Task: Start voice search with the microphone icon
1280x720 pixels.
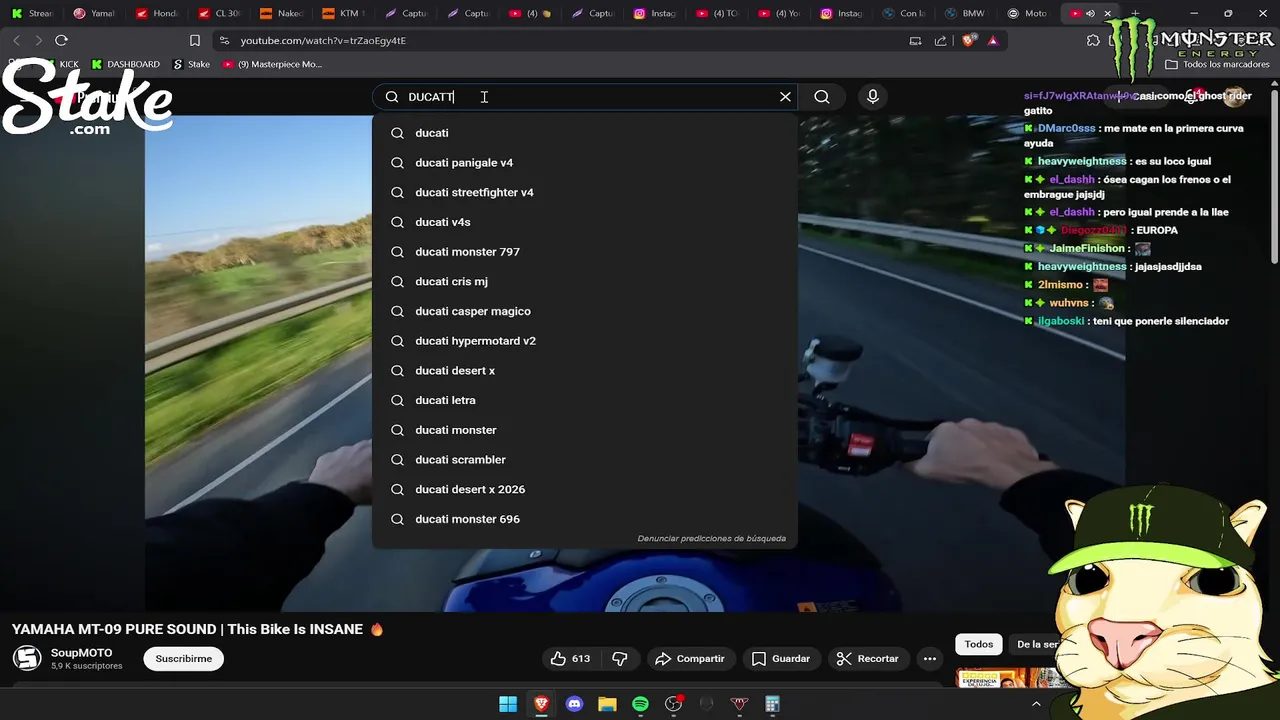Action: 873,97
